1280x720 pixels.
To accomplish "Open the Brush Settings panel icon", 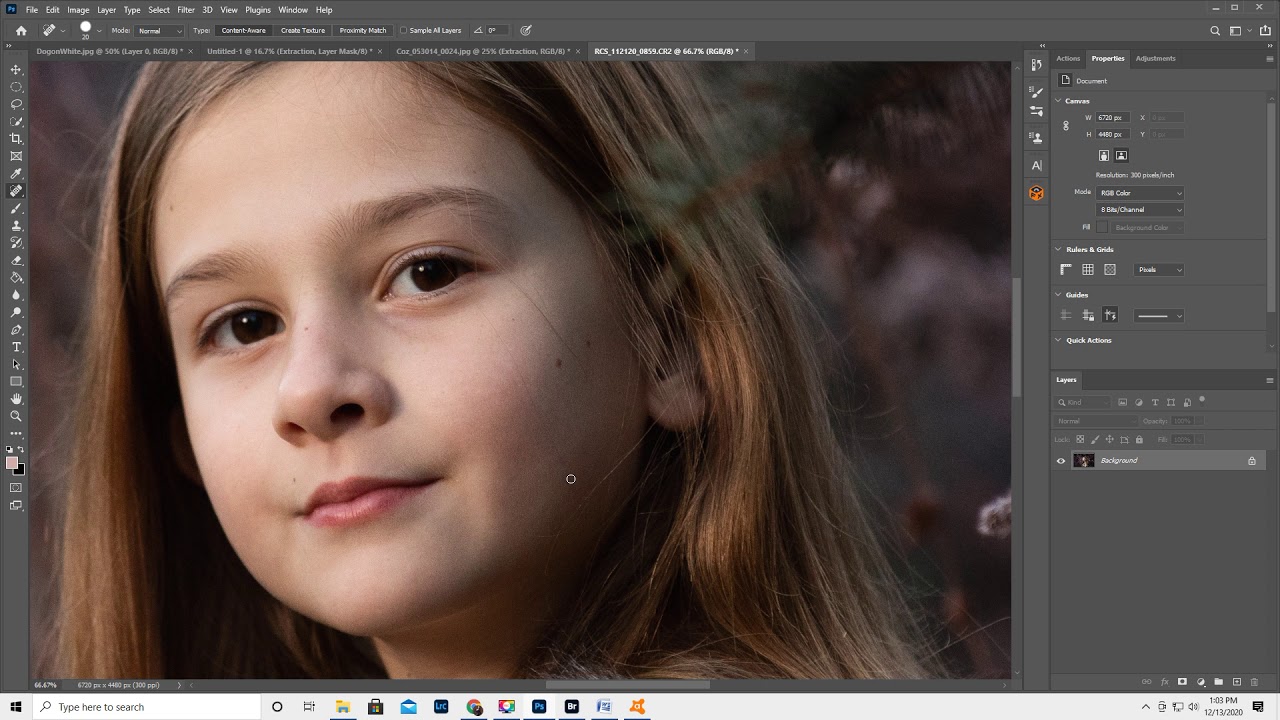I will coord(1036,90).
